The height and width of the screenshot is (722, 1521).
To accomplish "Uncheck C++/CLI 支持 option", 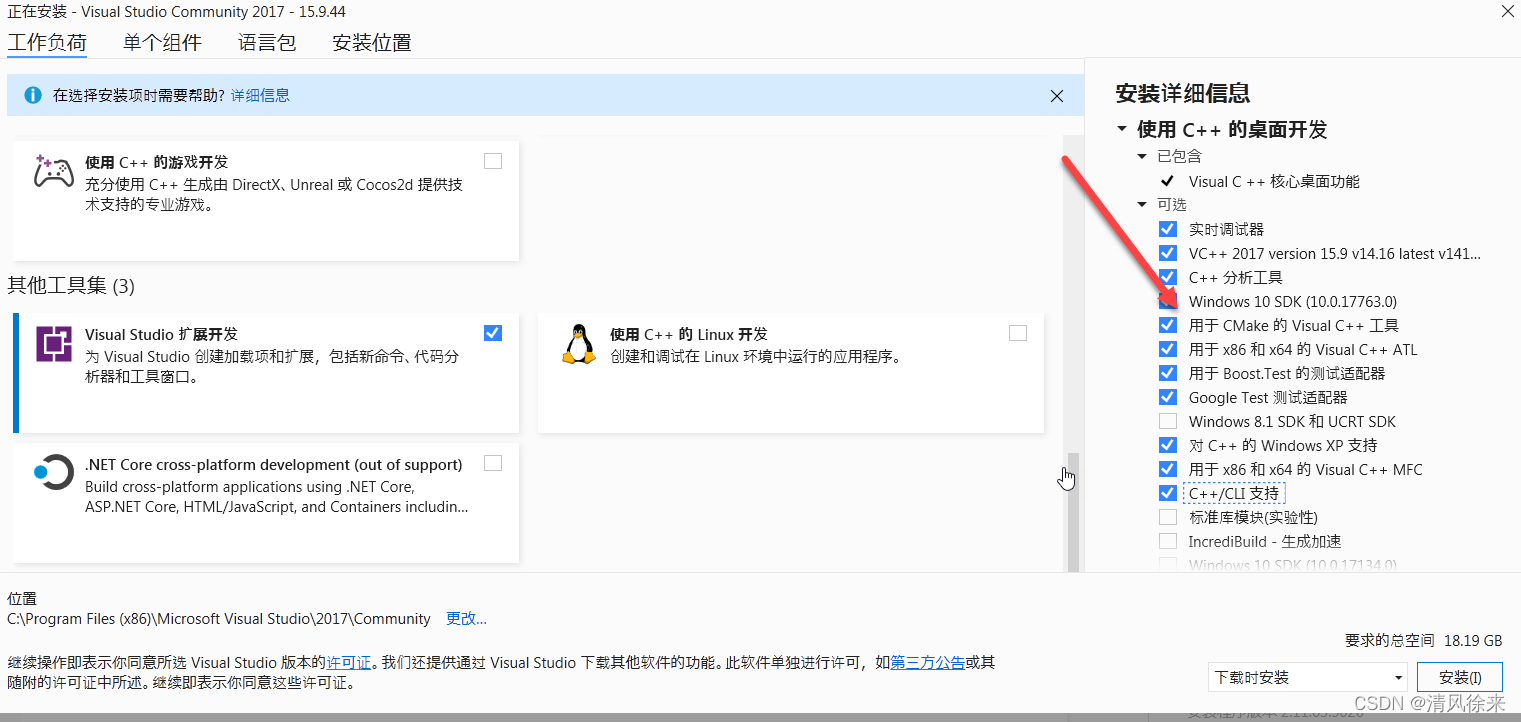I will click(1168, 493).
